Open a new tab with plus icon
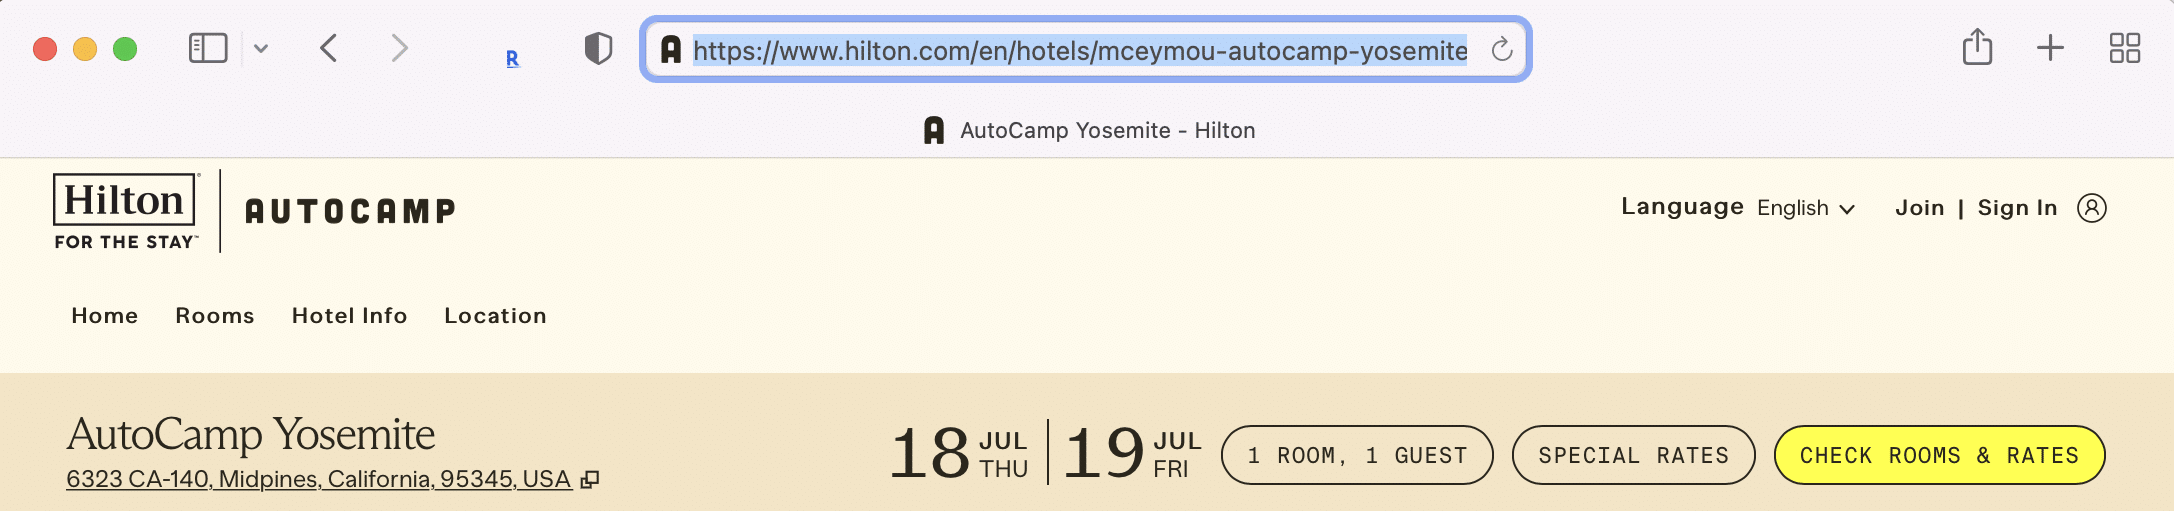The width and height of the screenshot is (2174, 511). click(2050, 47)
